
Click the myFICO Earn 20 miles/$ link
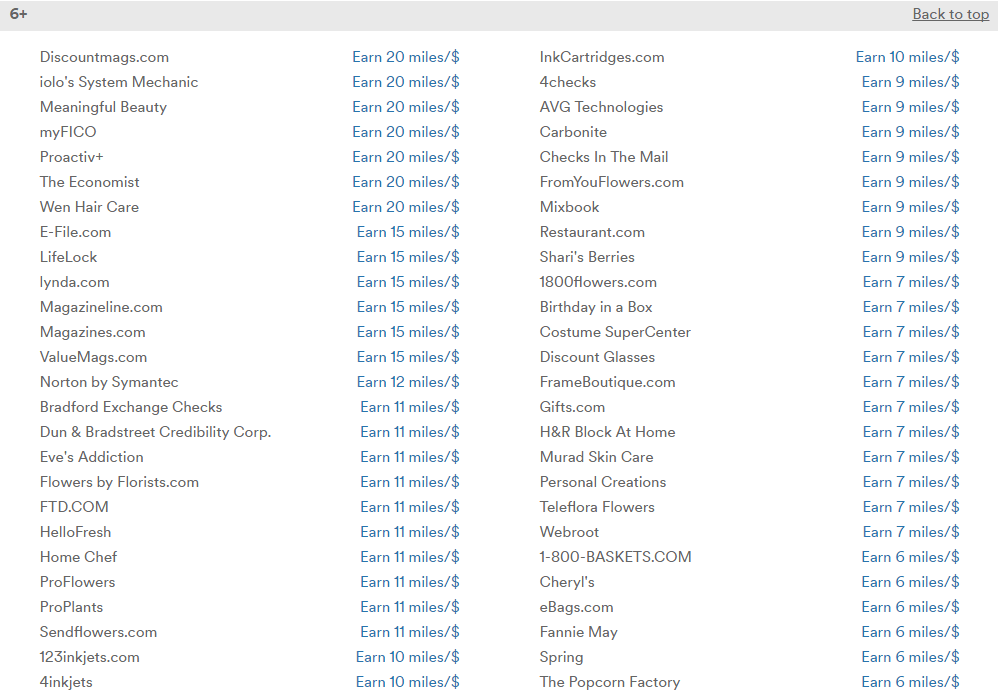click(405, 132)
